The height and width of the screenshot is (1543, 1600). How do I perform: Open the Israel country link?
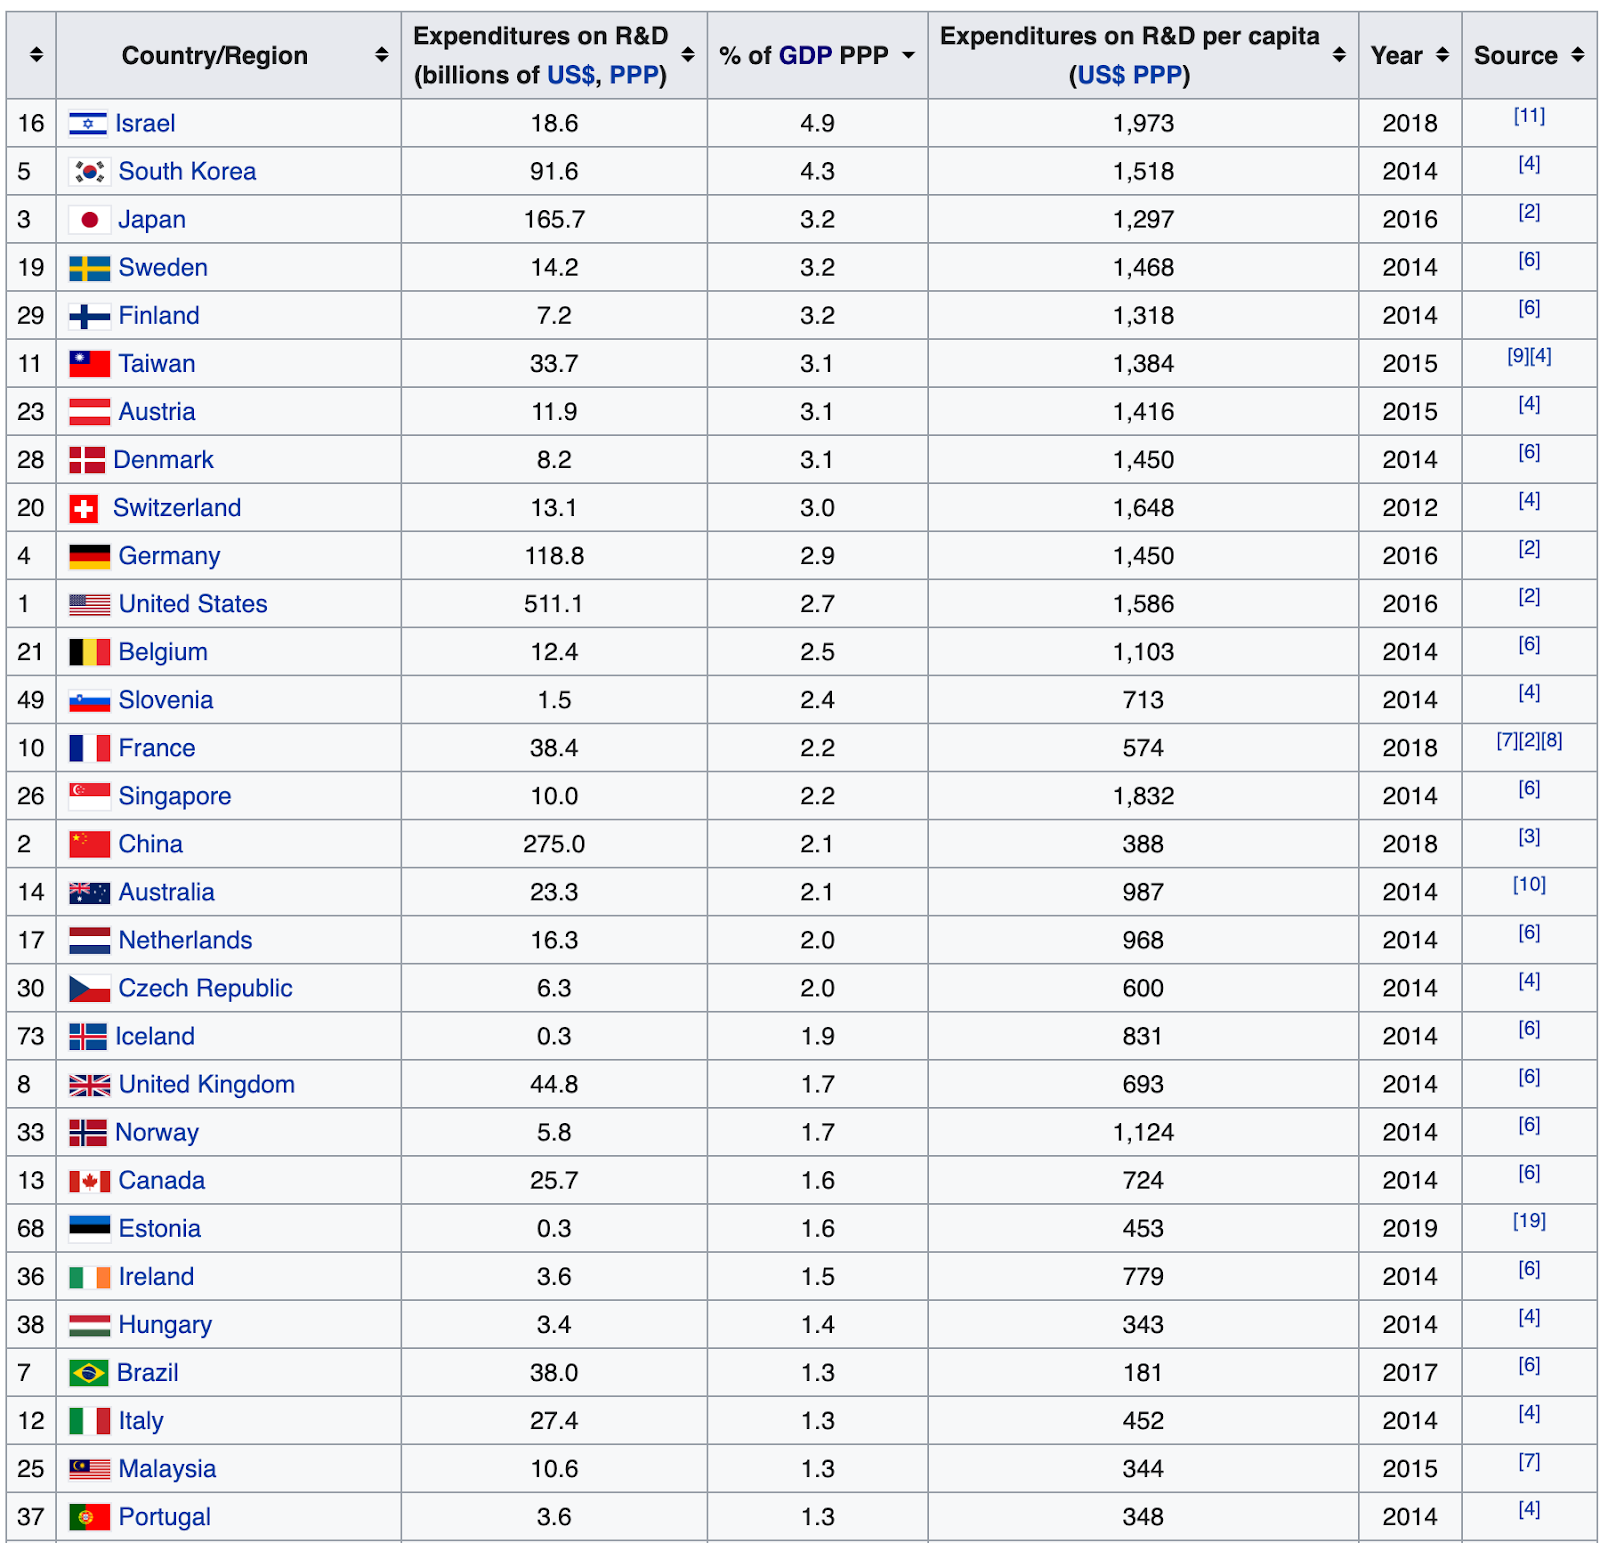[x=145, y=124]
